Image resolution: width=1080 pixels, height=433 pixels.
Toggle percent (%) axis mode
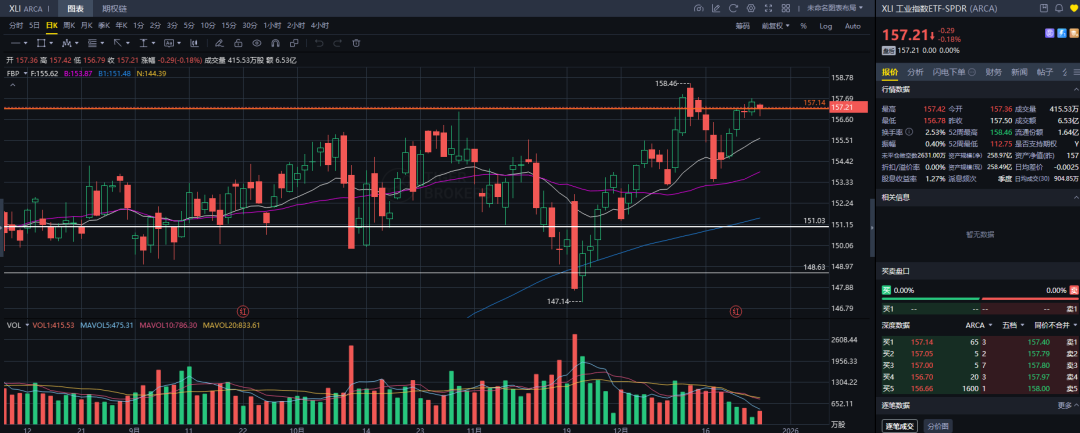tap(803, 25)
